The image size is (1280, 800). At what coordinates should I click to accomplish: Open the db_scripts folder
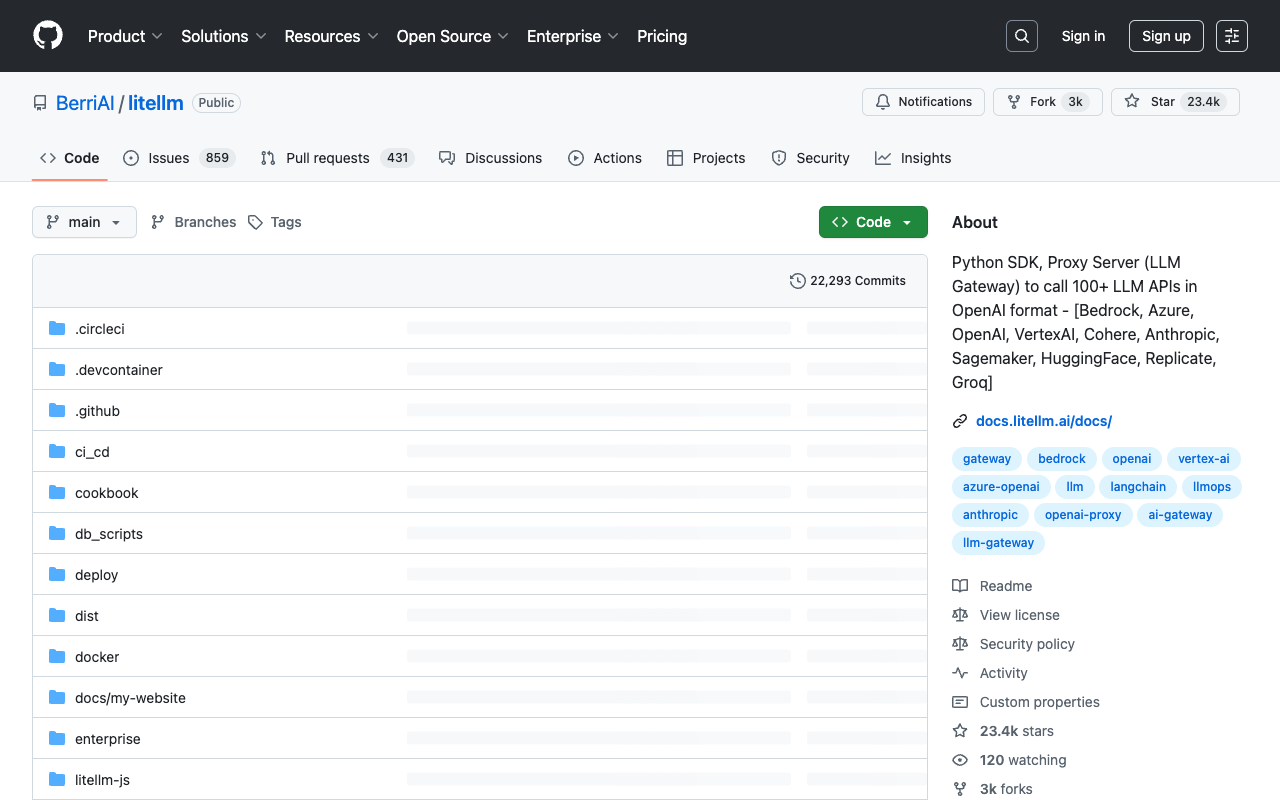click(109, 534)
